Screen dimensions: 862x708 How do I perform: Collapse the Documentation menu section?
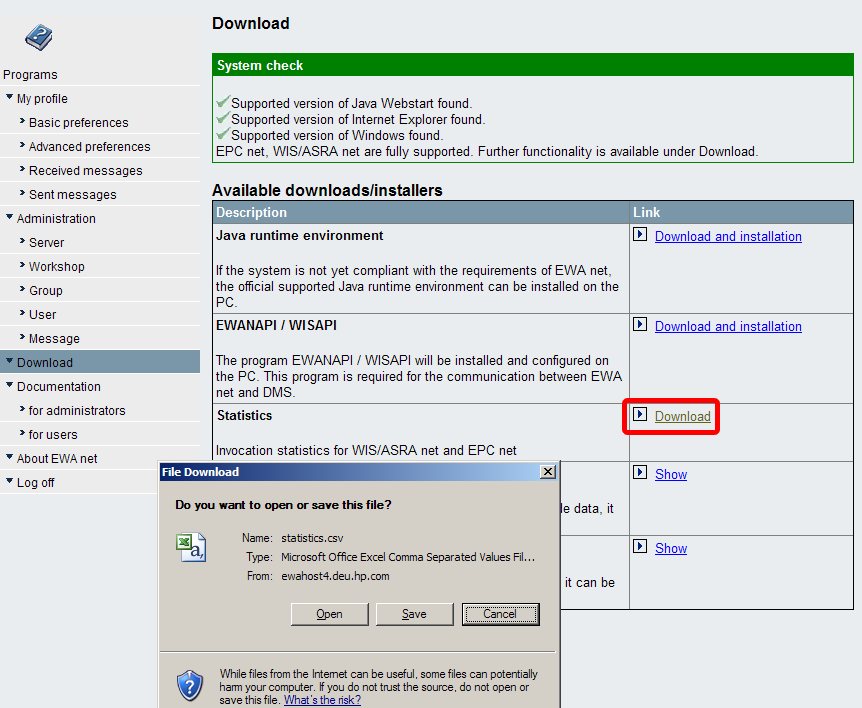(9, 386)
